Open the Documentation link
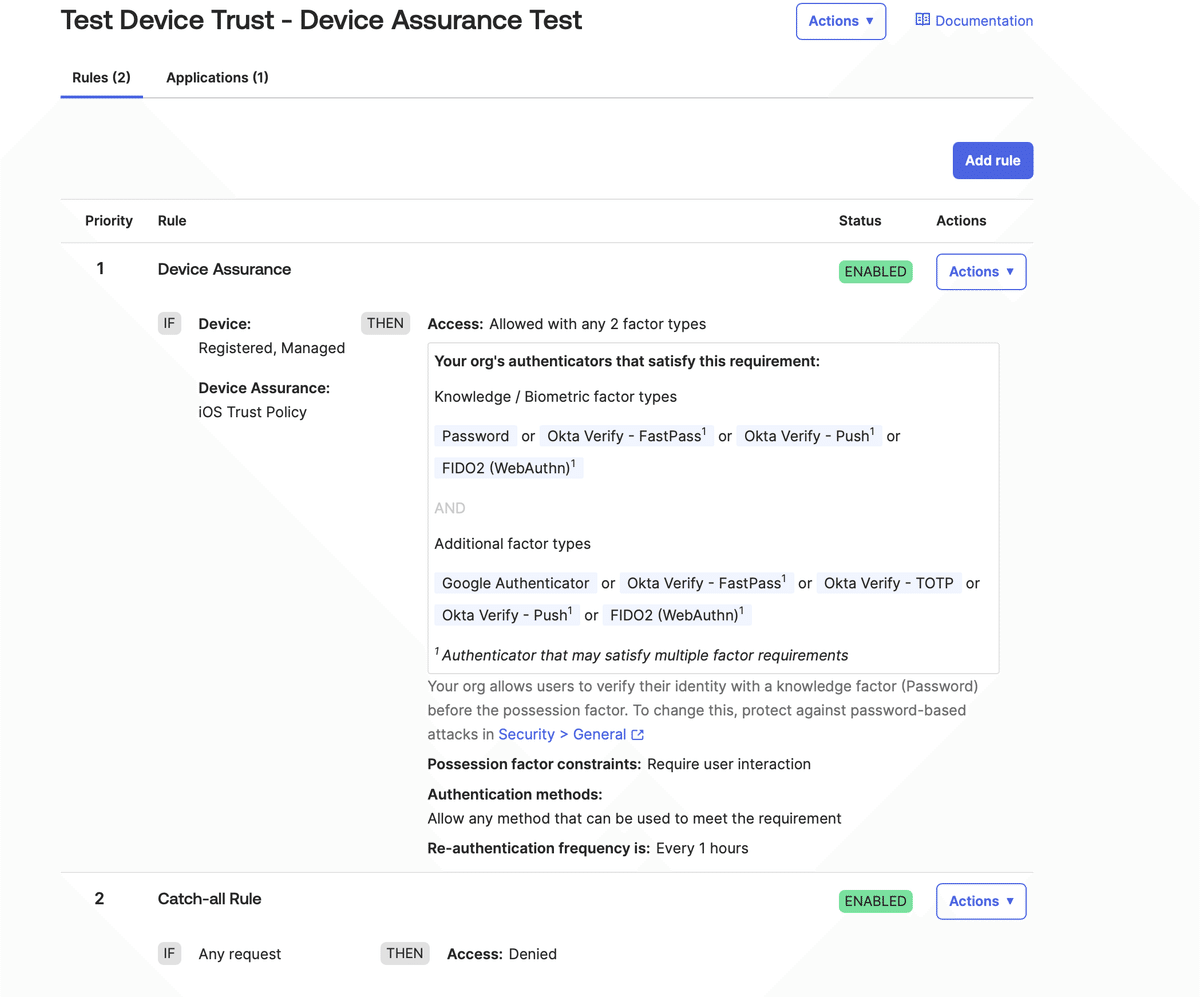The image size is (1200, 997). [x=983, y=20]
